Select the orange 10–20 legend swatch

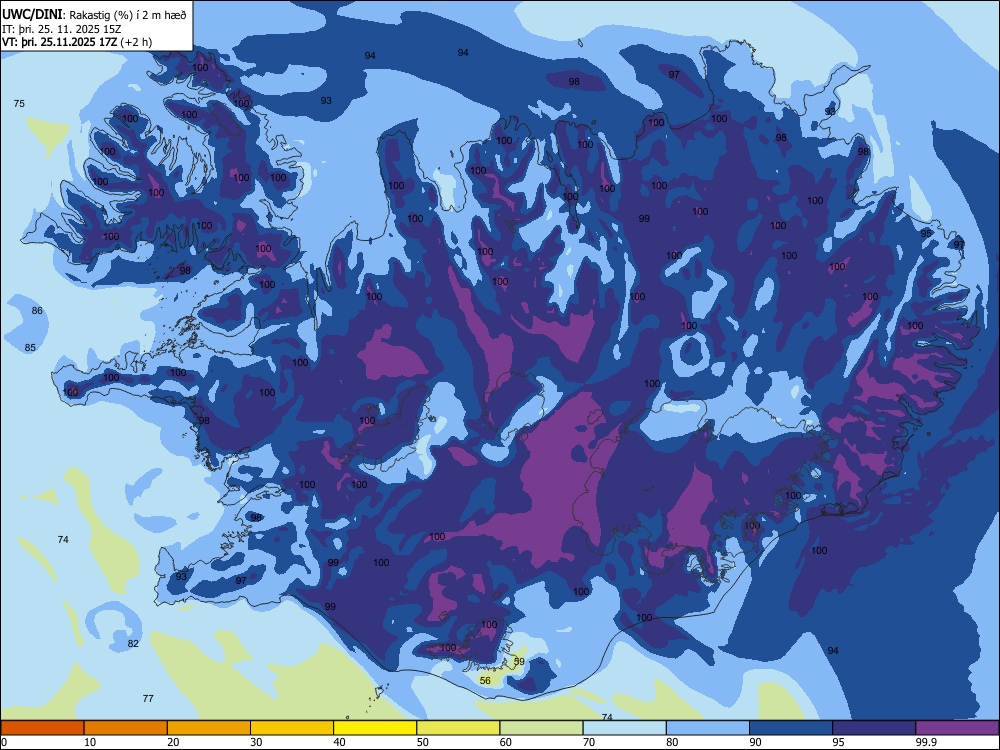pyautogui.click(x=126, y=728)
